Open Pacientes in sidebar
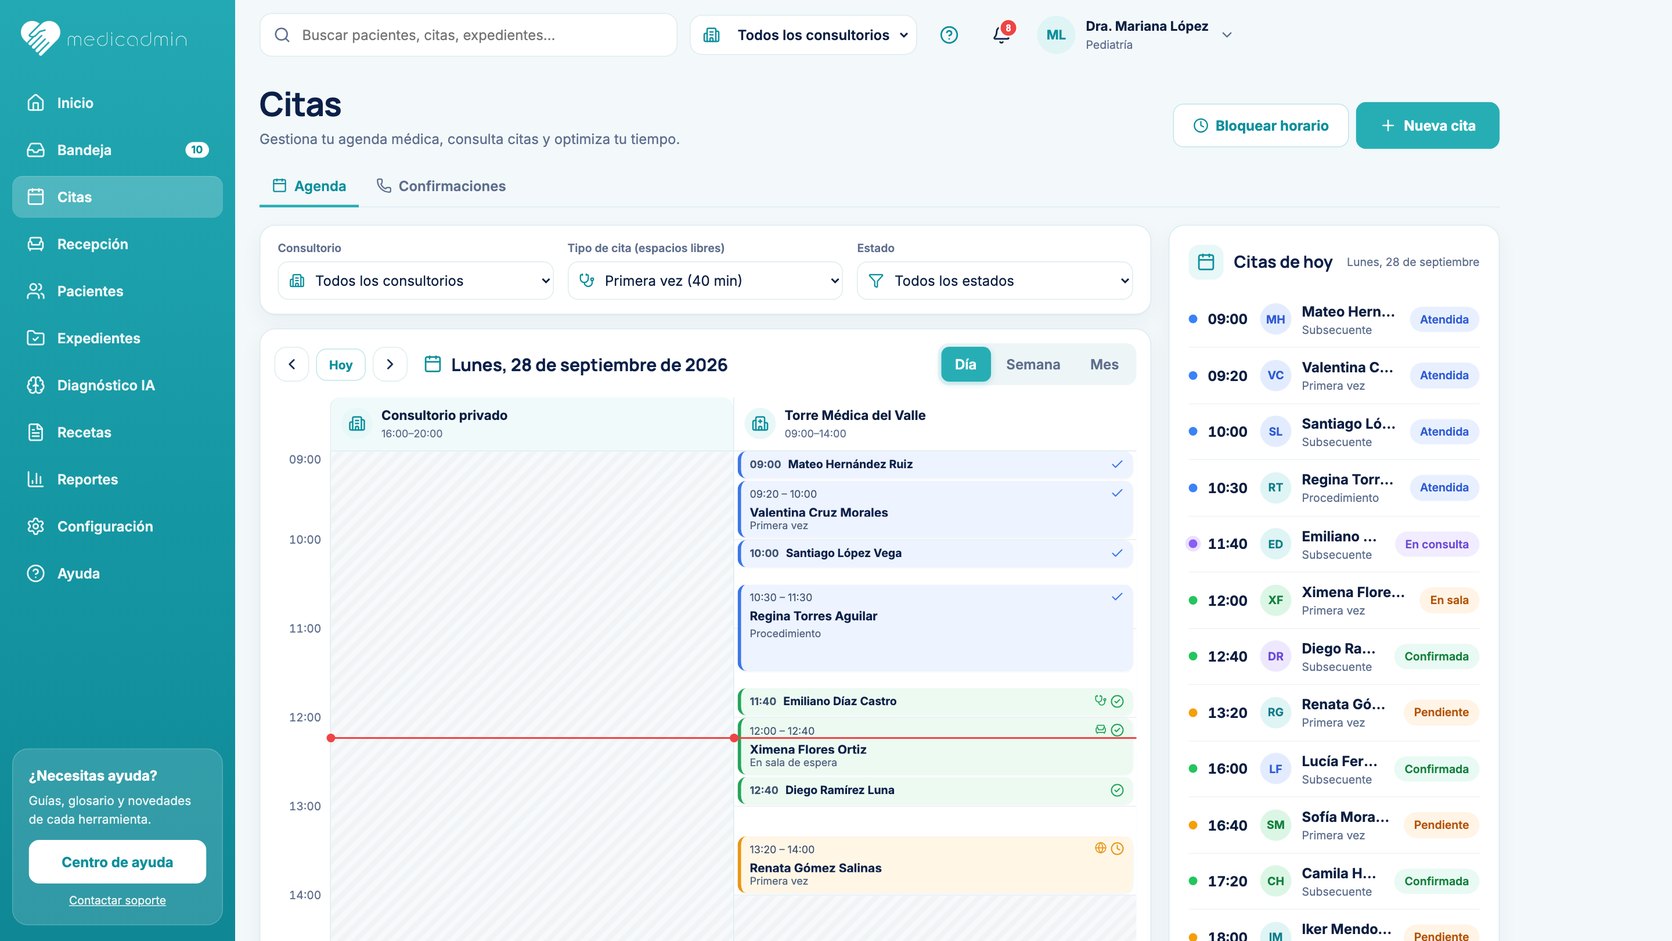Image resolution: width=1672 pixels, height=941 pixels. [117, 291]
